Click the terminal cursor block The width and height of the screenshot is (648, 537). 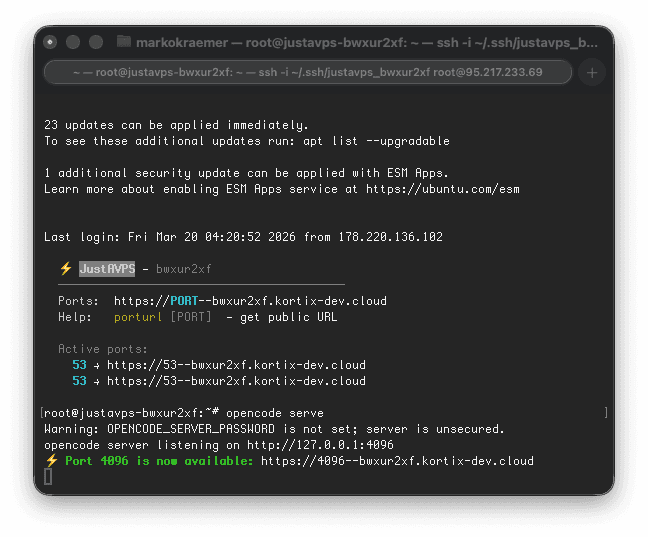(48, 476)
